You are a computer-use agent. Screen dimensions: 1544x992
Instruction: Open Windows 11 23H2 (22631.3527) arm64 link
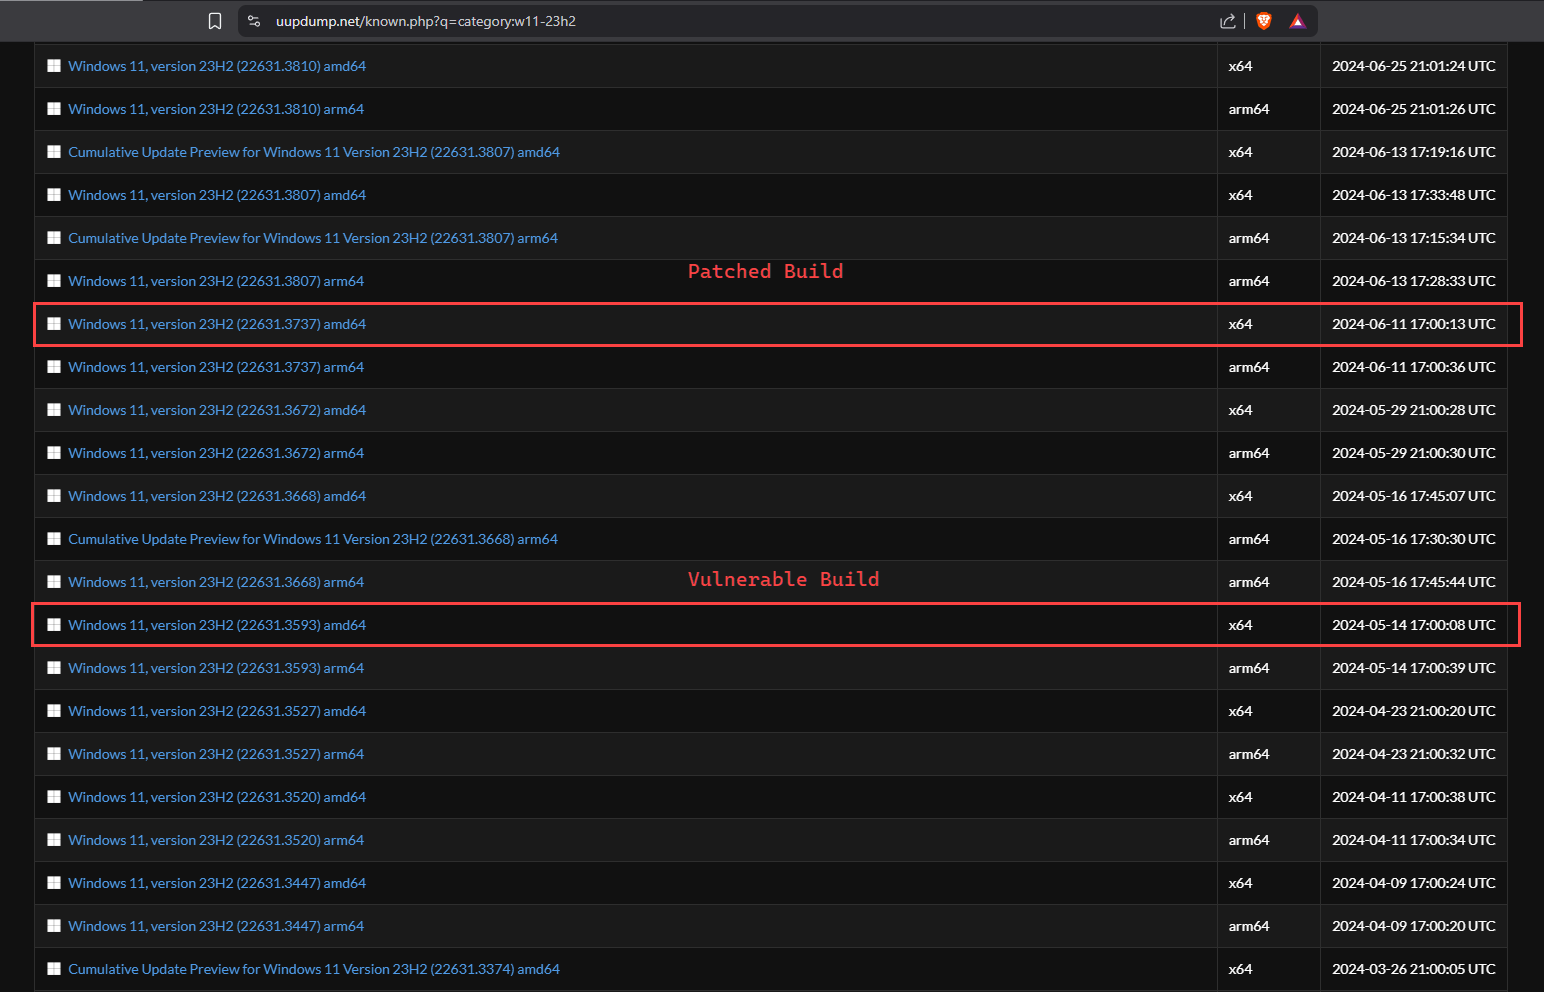(x=216, y=754)
